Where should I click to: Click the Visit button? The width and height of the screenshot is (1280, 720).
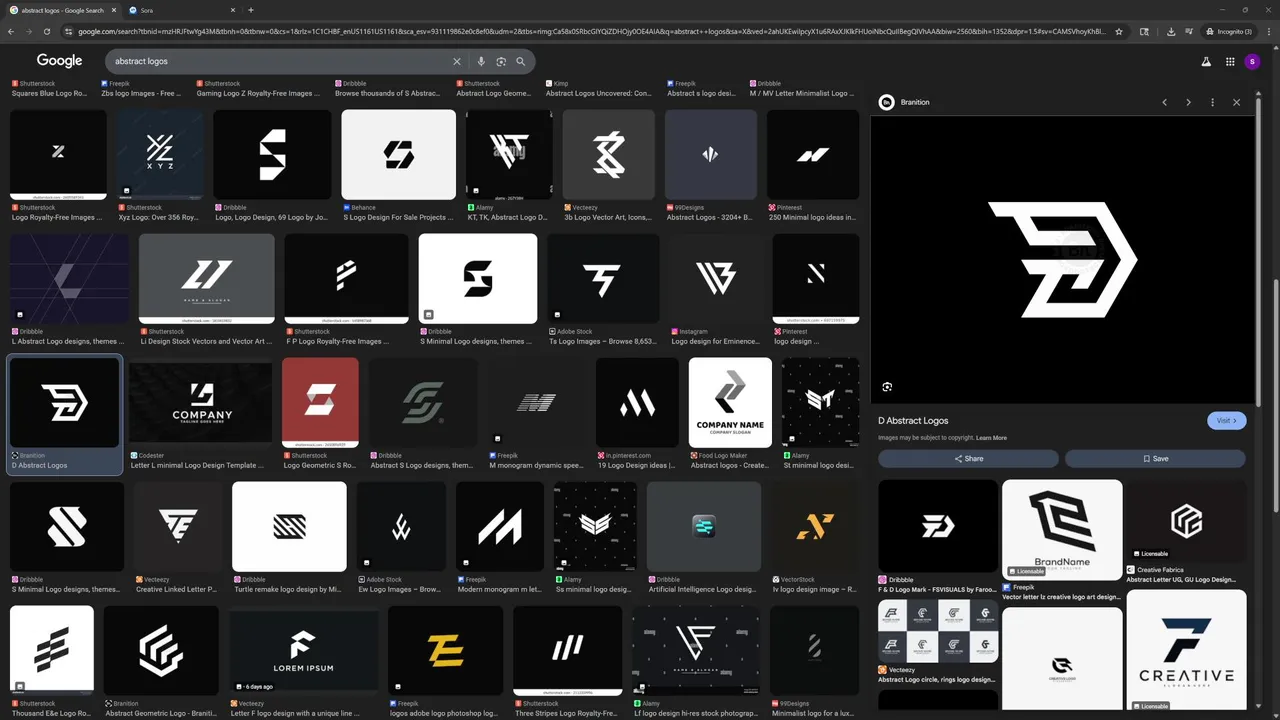click(x=1226, y=421)
